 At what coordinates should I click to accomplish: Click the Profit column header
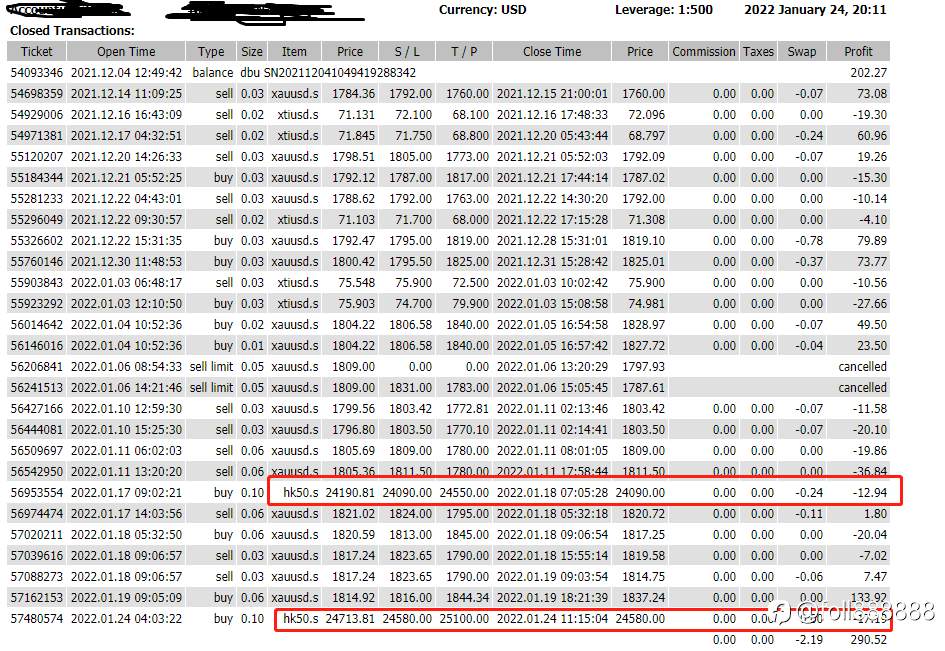(x=858, y=52)
